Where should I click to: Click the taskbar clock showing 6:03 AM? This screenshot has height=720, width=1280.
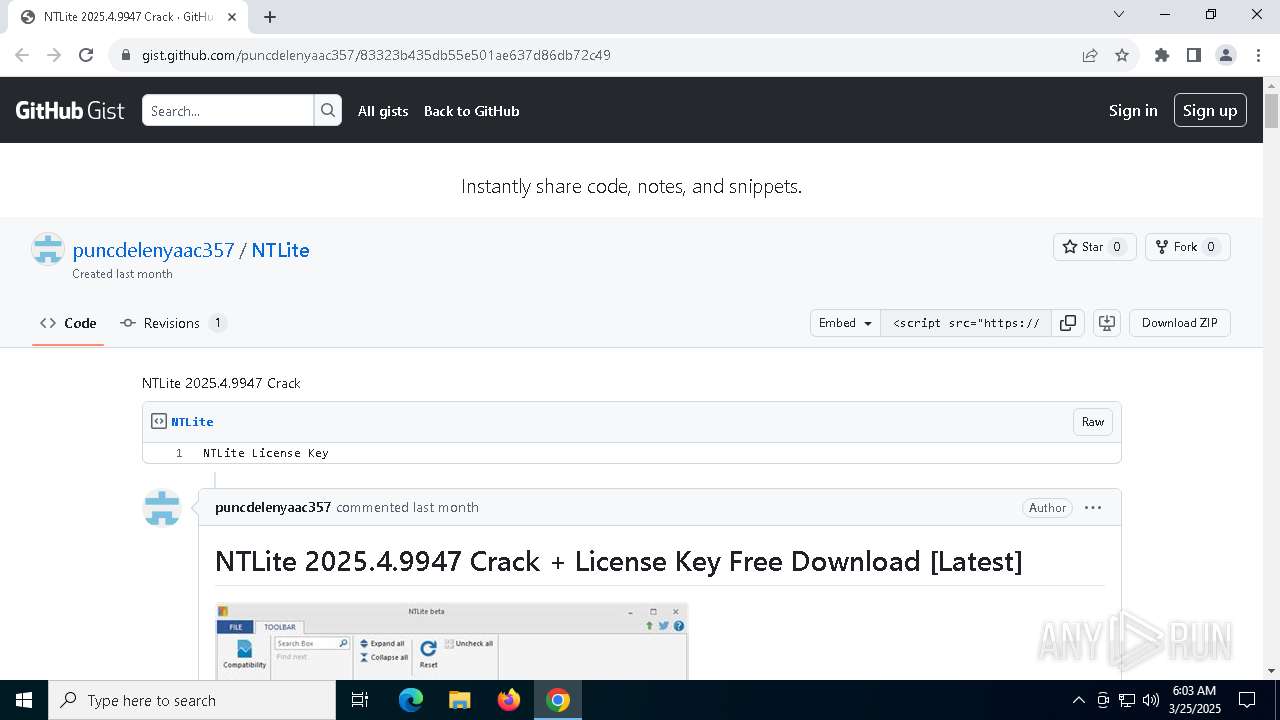click(1194, 700)
